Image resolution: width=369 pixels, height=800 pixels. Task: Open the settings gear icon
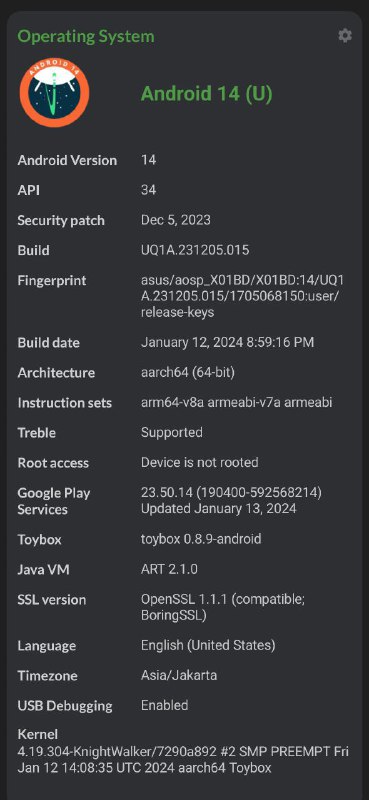pyautogui.click(x=345, y=36)
